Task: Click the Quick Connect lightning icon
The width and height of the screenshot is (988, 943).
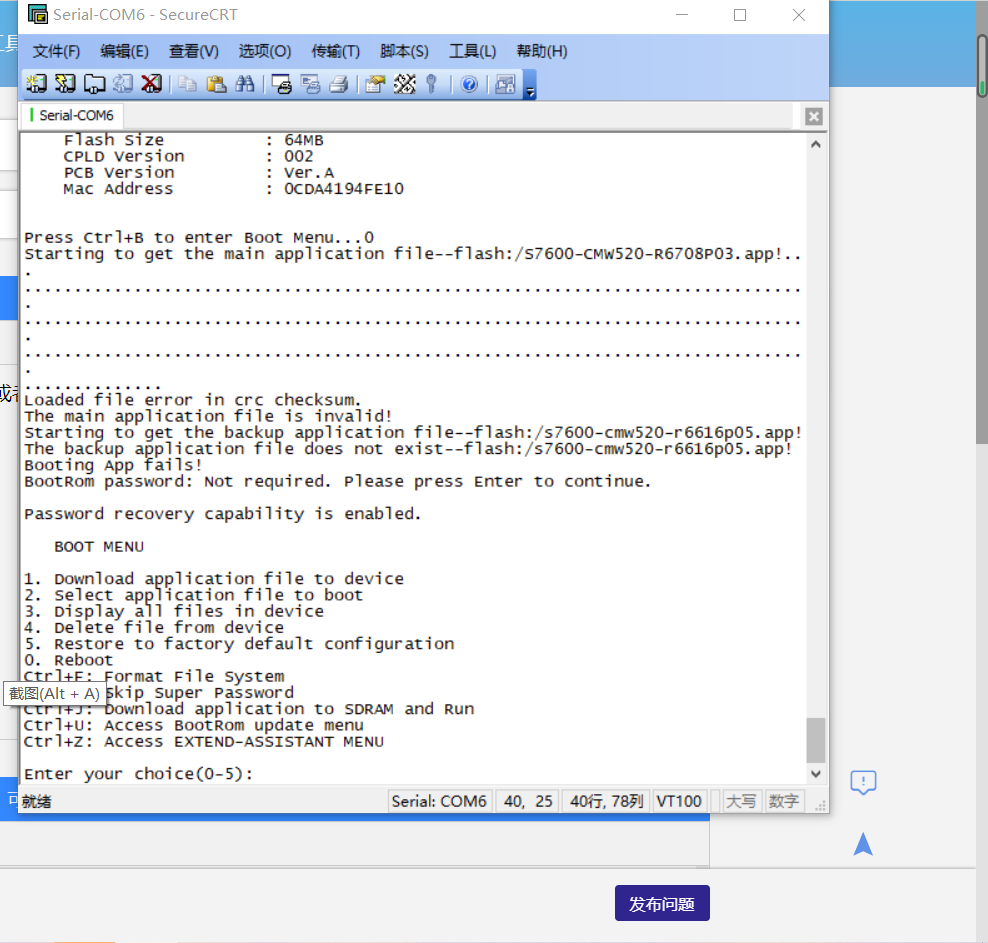Action: click(65, 84)
